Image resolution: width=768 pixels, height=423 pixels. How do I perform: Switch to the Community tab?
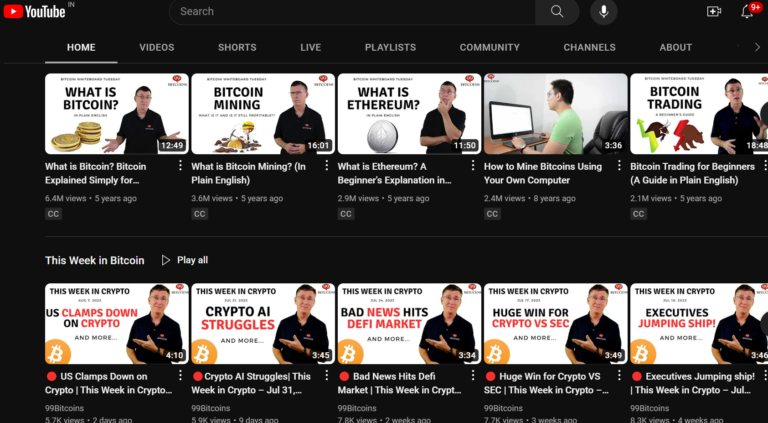[x=489, y=47]
